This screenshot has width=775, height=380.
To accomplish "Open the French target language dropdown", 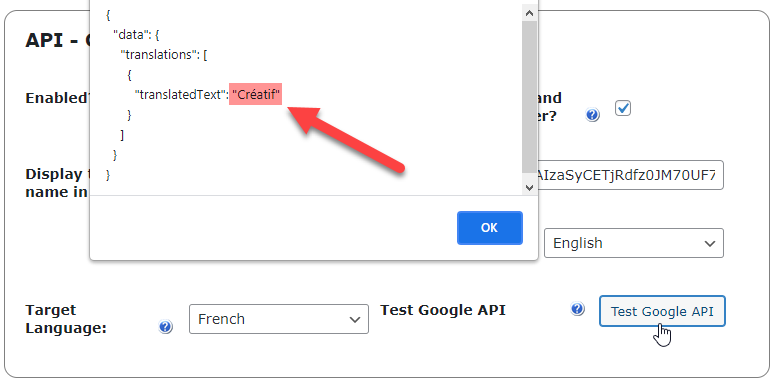I will pyautogui.click(x=279, y=319).
